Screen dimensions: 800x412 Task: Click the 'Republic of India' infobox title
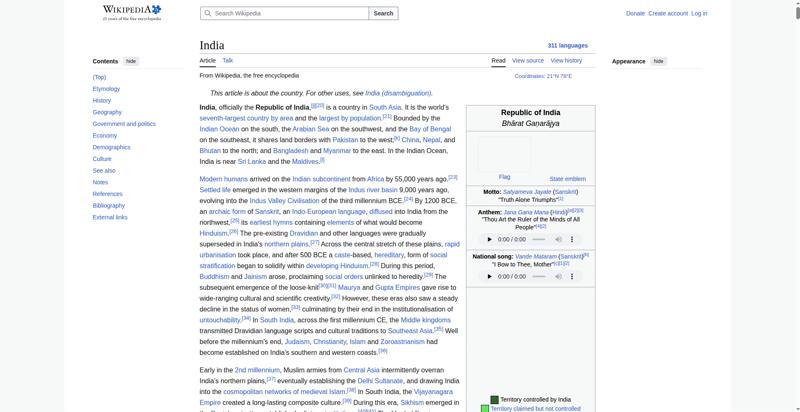pyautogui.click(x=531, y=113)
